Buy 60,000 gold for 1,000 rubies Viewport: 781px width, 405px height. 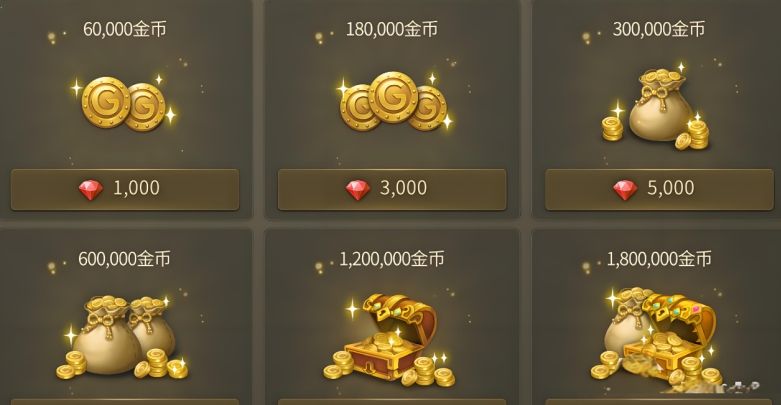(x=125, y=190)
